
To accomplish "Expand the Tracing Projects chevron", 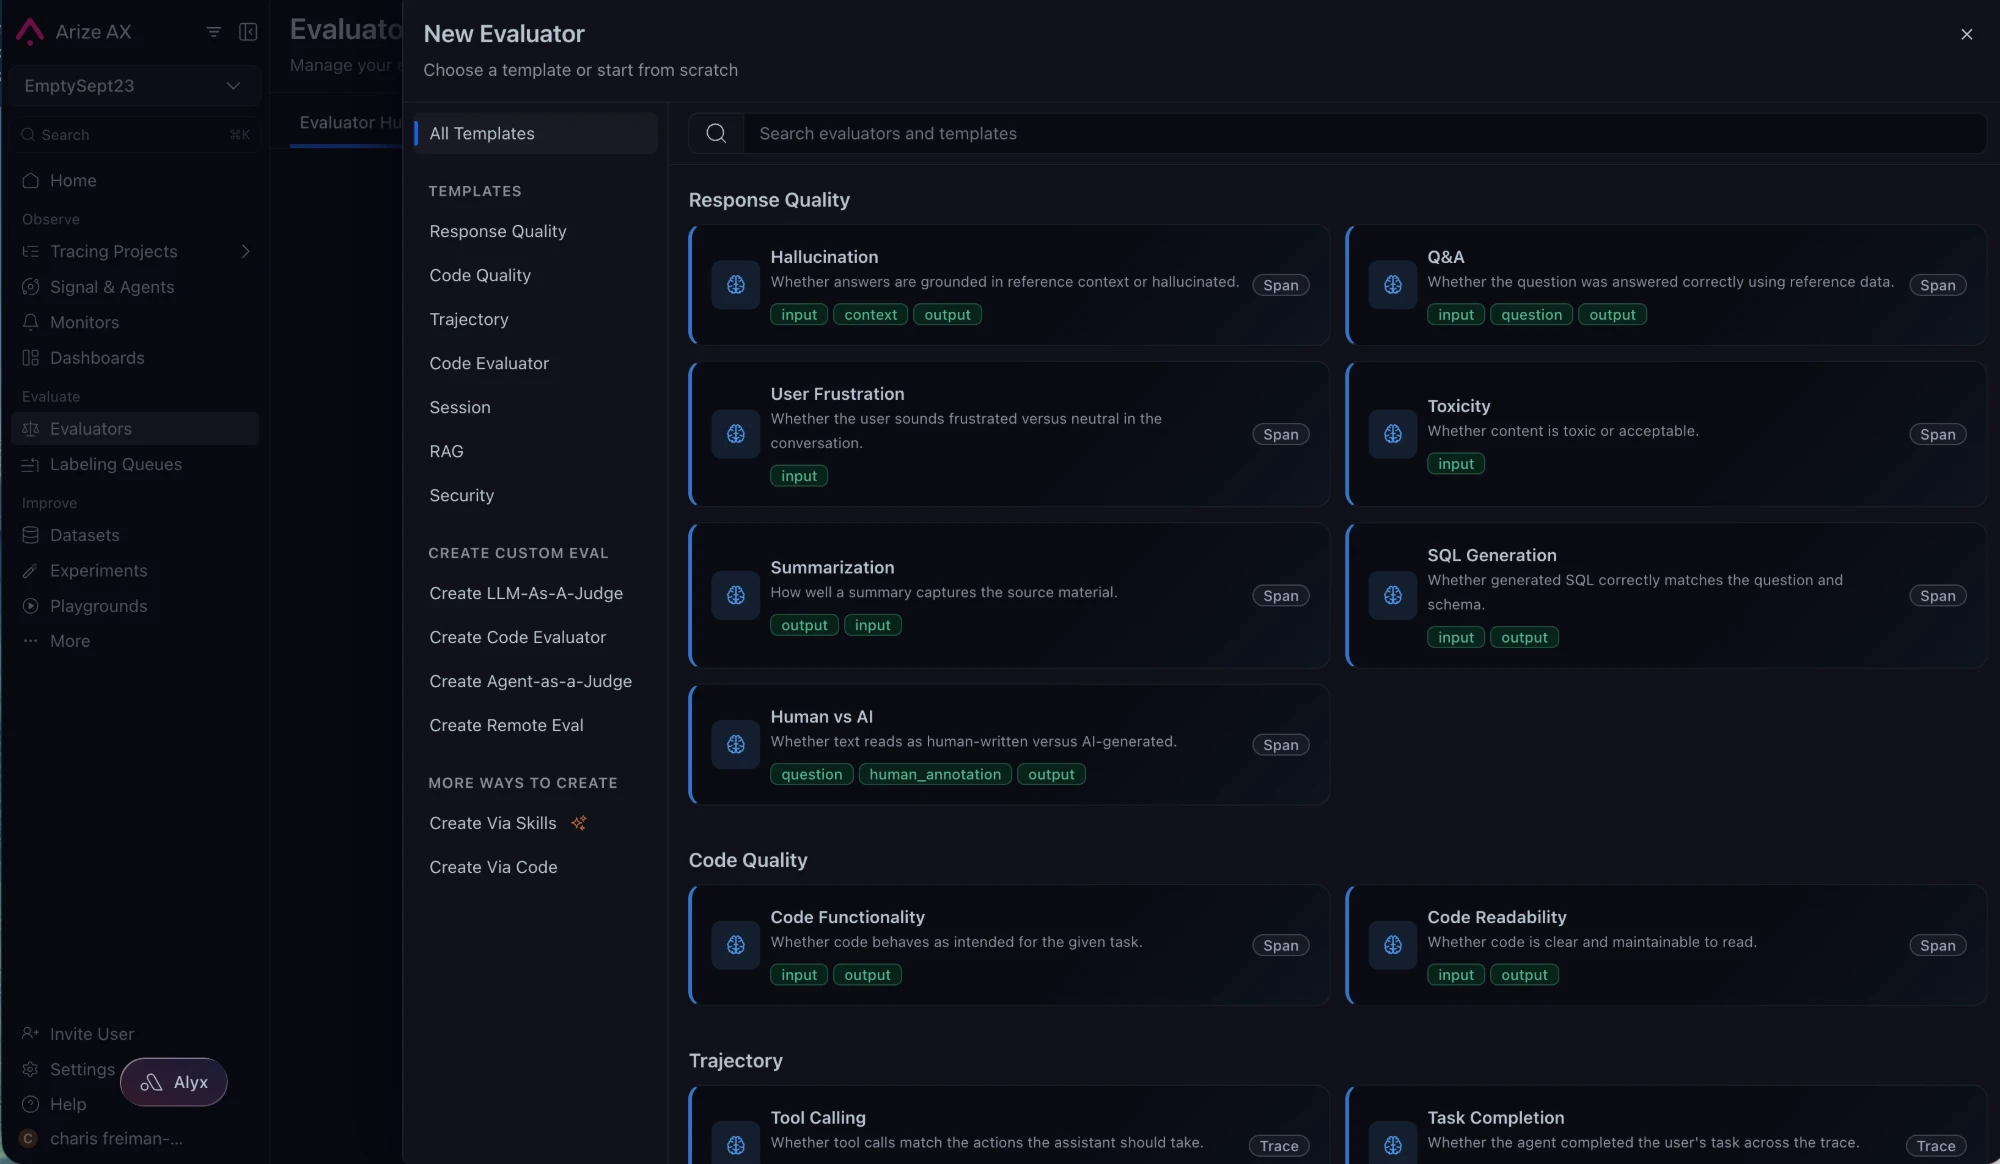I will 245,251.
